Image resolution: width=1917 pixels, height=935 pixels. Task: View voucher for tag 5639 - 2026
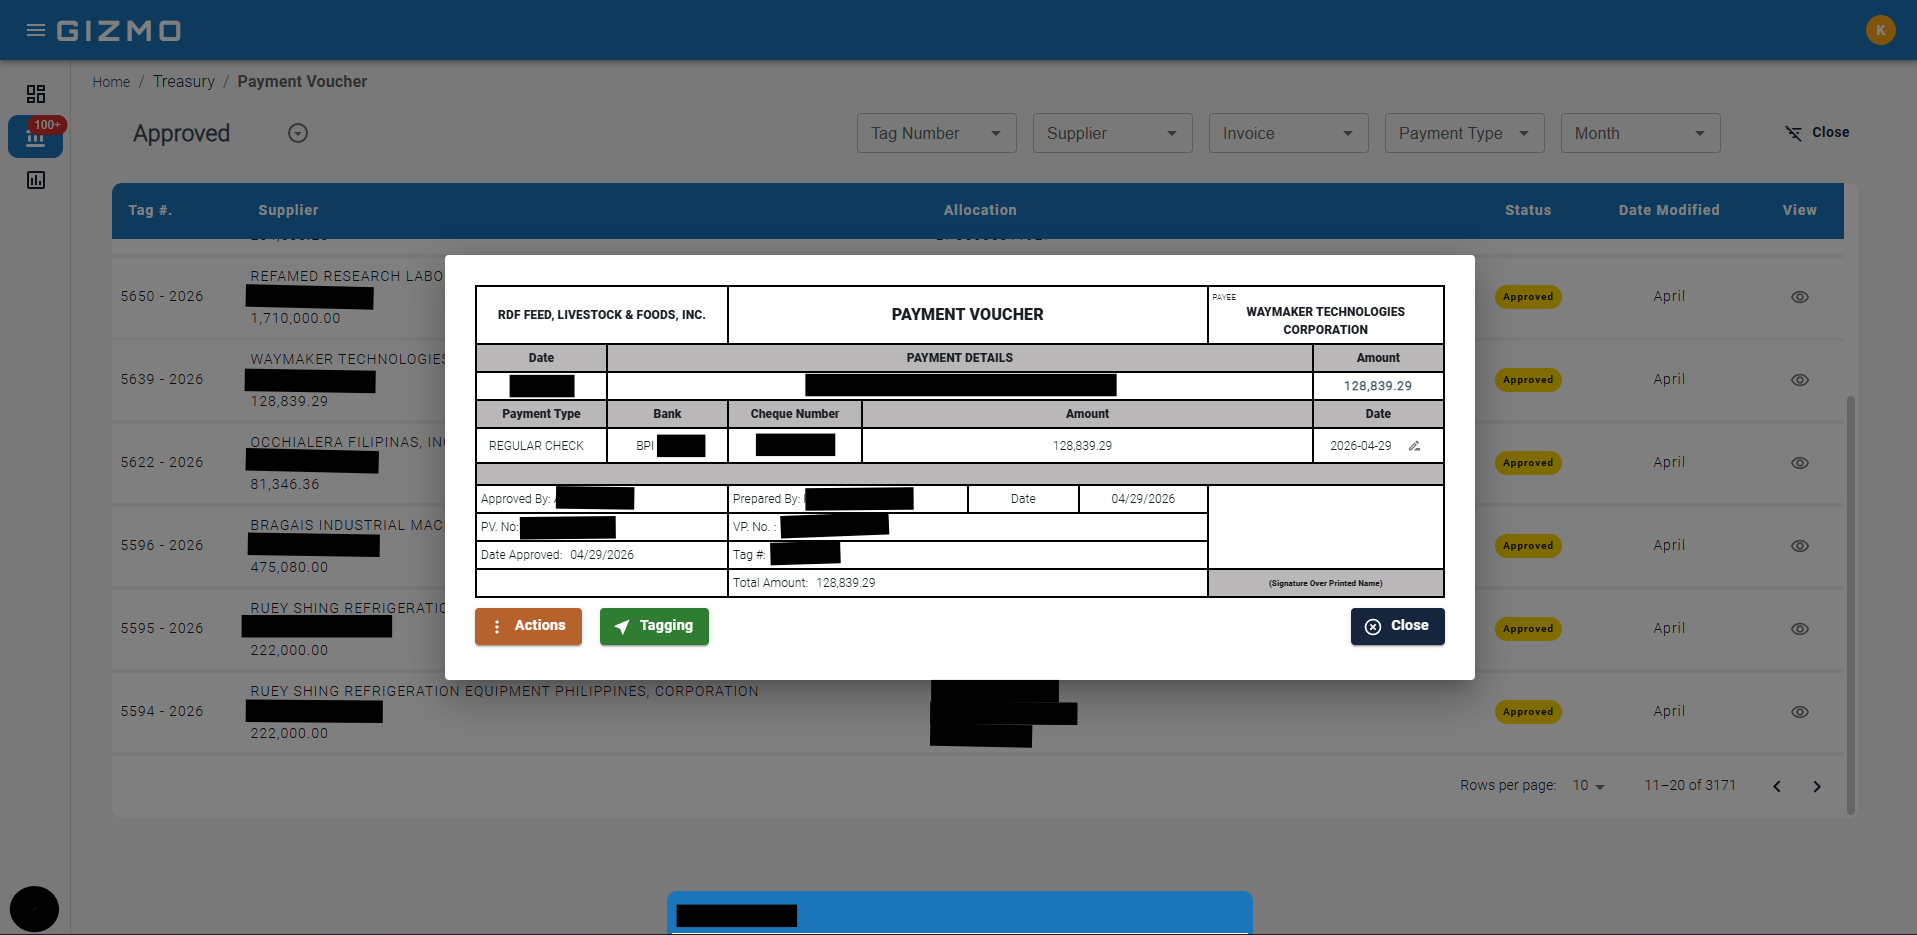1799,380
